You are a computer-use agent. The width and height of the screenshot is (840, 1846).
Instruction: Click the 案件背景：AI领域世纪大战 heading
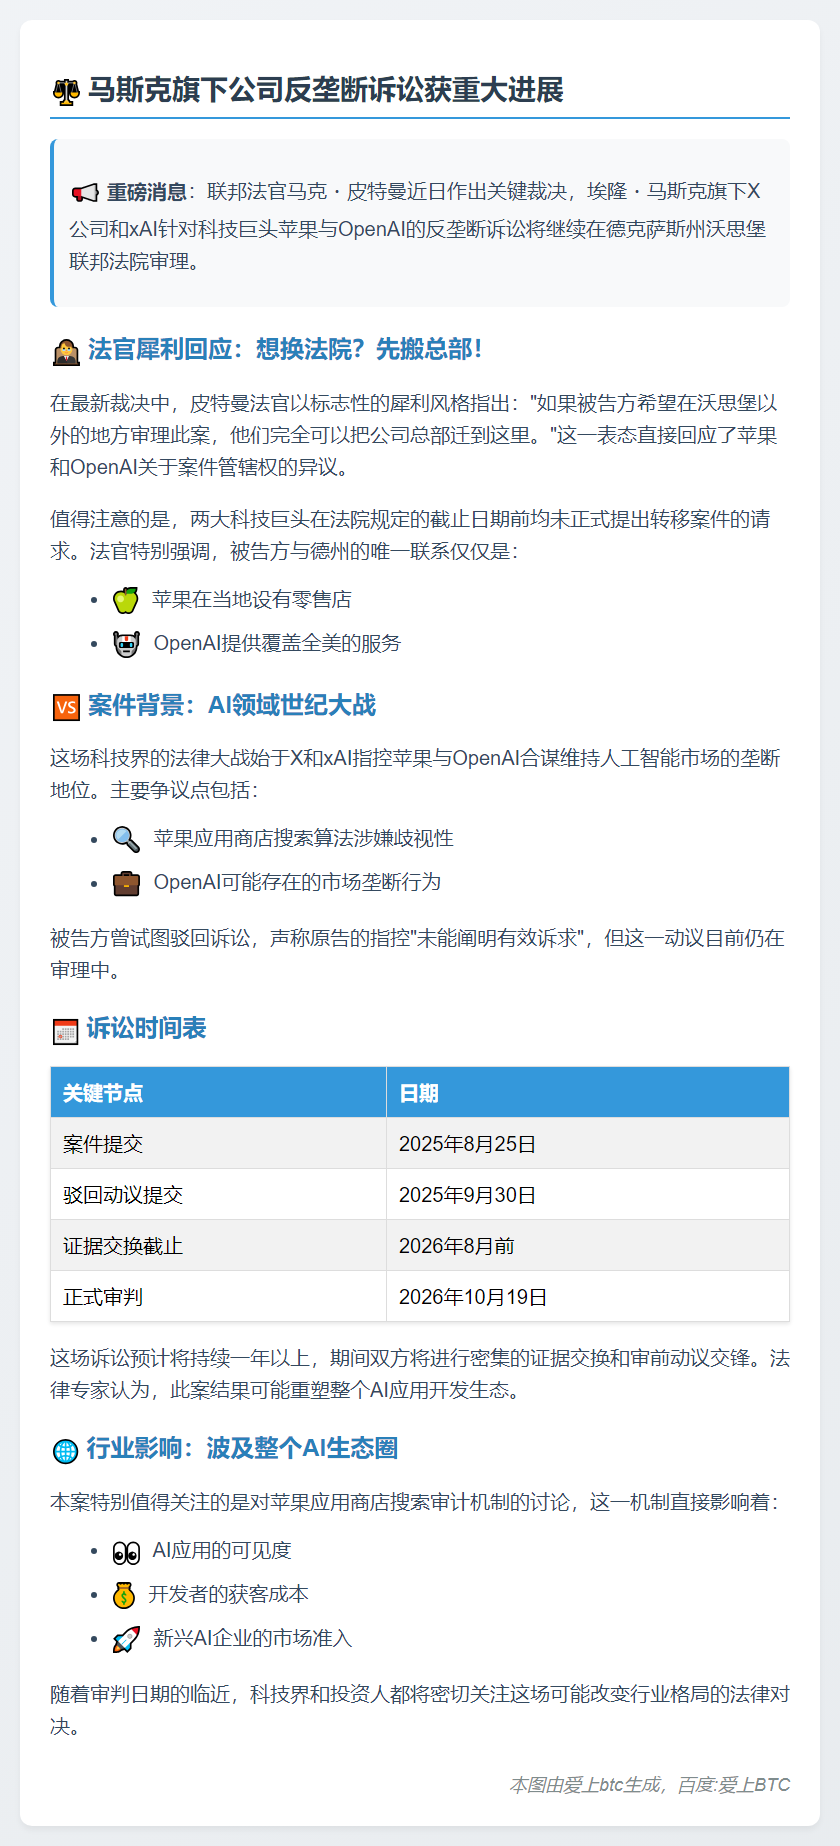[231, 706]
